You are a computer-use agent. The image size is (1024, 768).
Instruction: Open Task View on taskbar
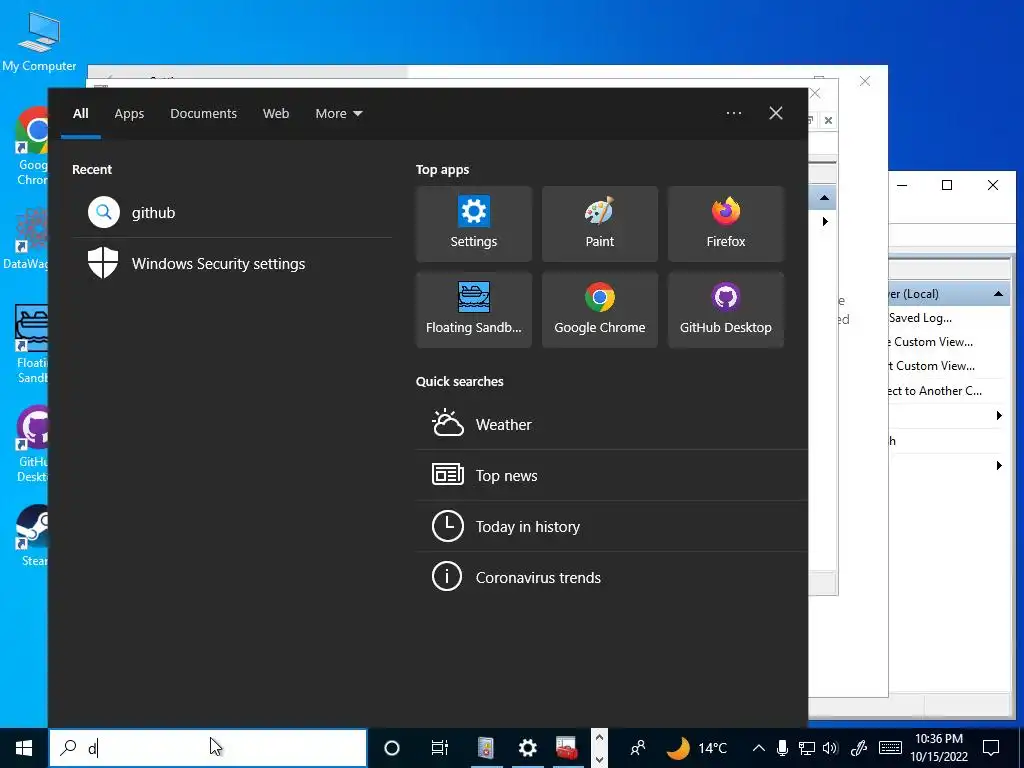440,748
